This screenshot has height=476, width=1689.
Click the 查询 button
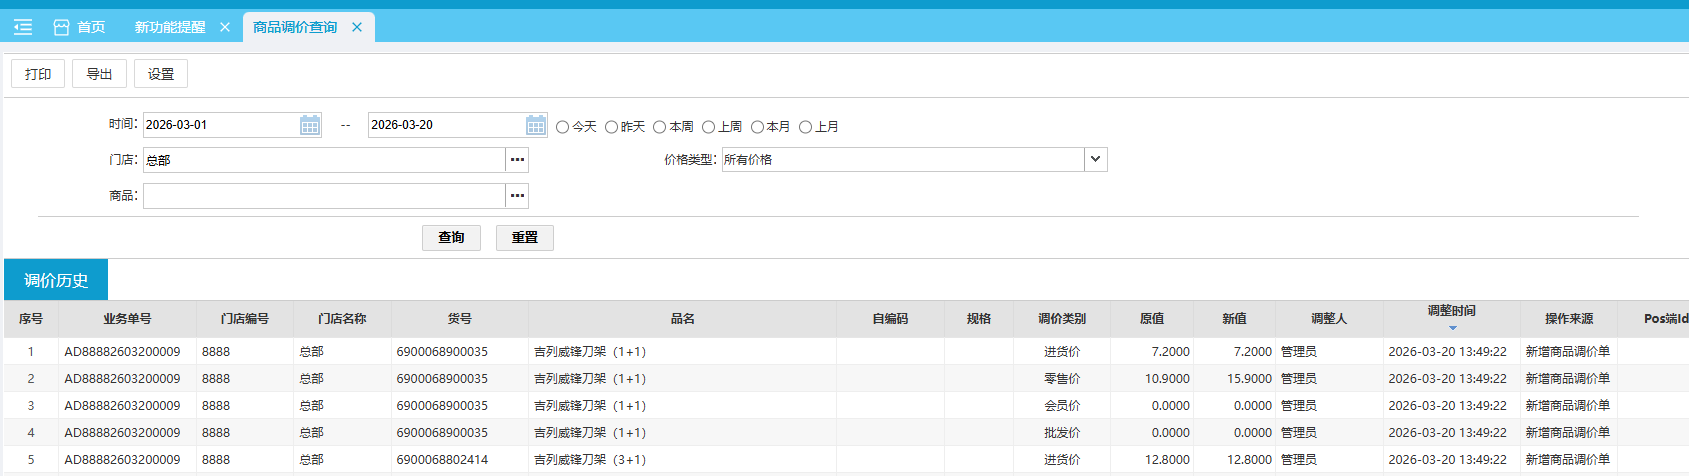(x=451, y=237)
